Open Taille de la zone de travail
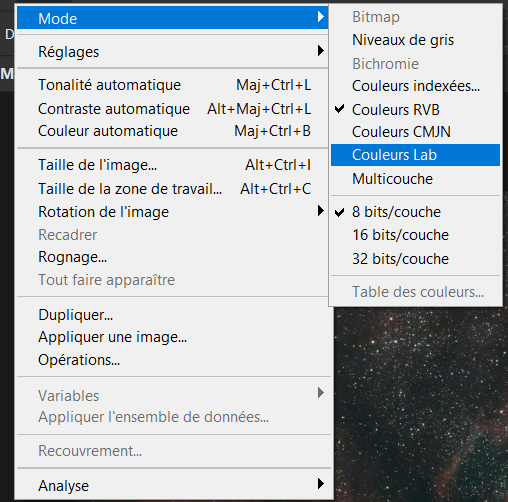 pos(172,189)
